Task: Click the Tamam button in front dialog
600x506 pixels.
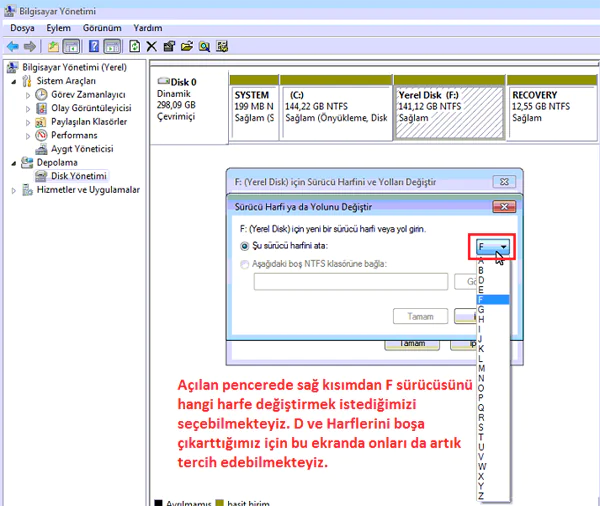Action: pos(420,317)
